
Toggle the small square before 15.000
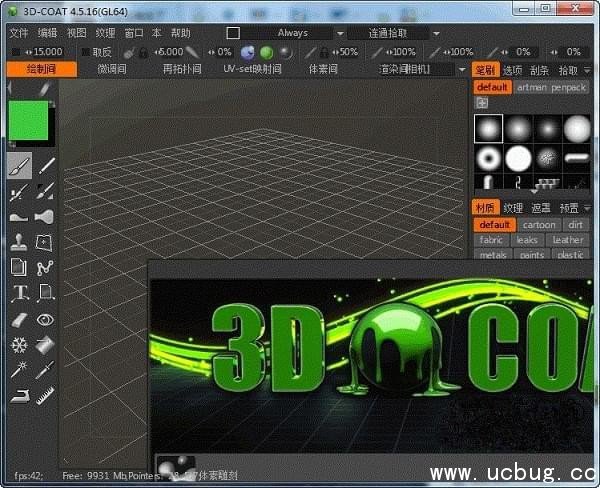(16, 52)
